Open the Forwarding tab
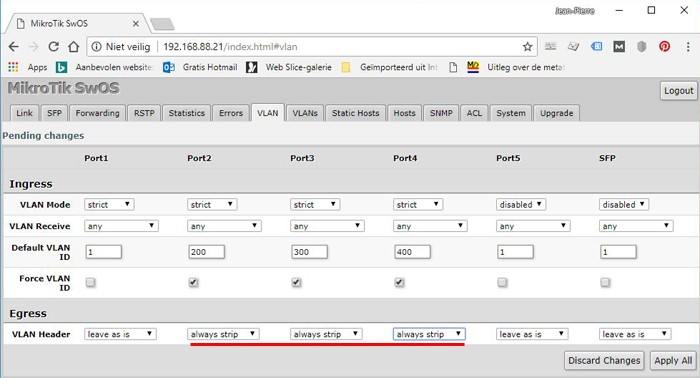This screenshot has width=700, height=378. coord(97,113)
